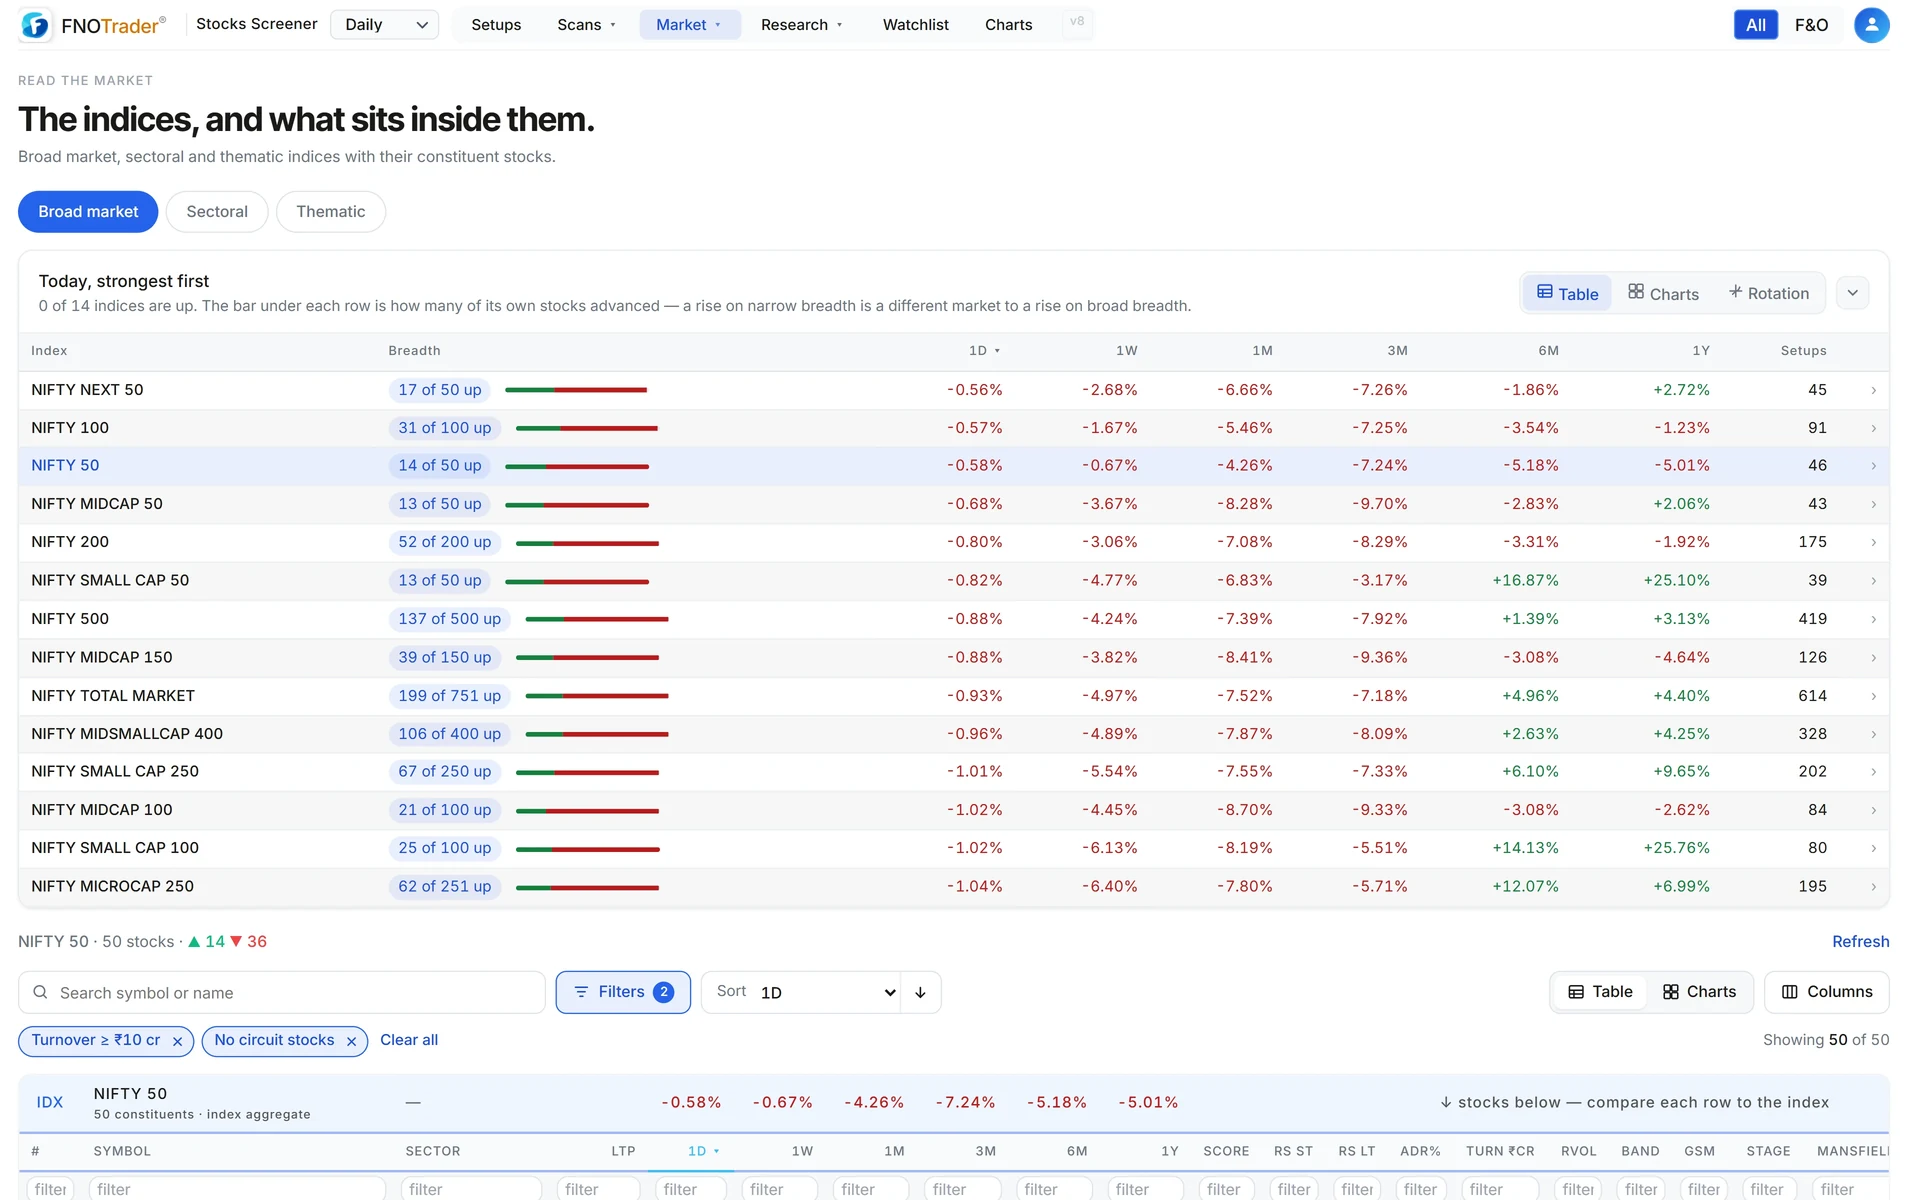Open the Daily timeframe dropdown

pyautogui.click(x=385, y=25)
